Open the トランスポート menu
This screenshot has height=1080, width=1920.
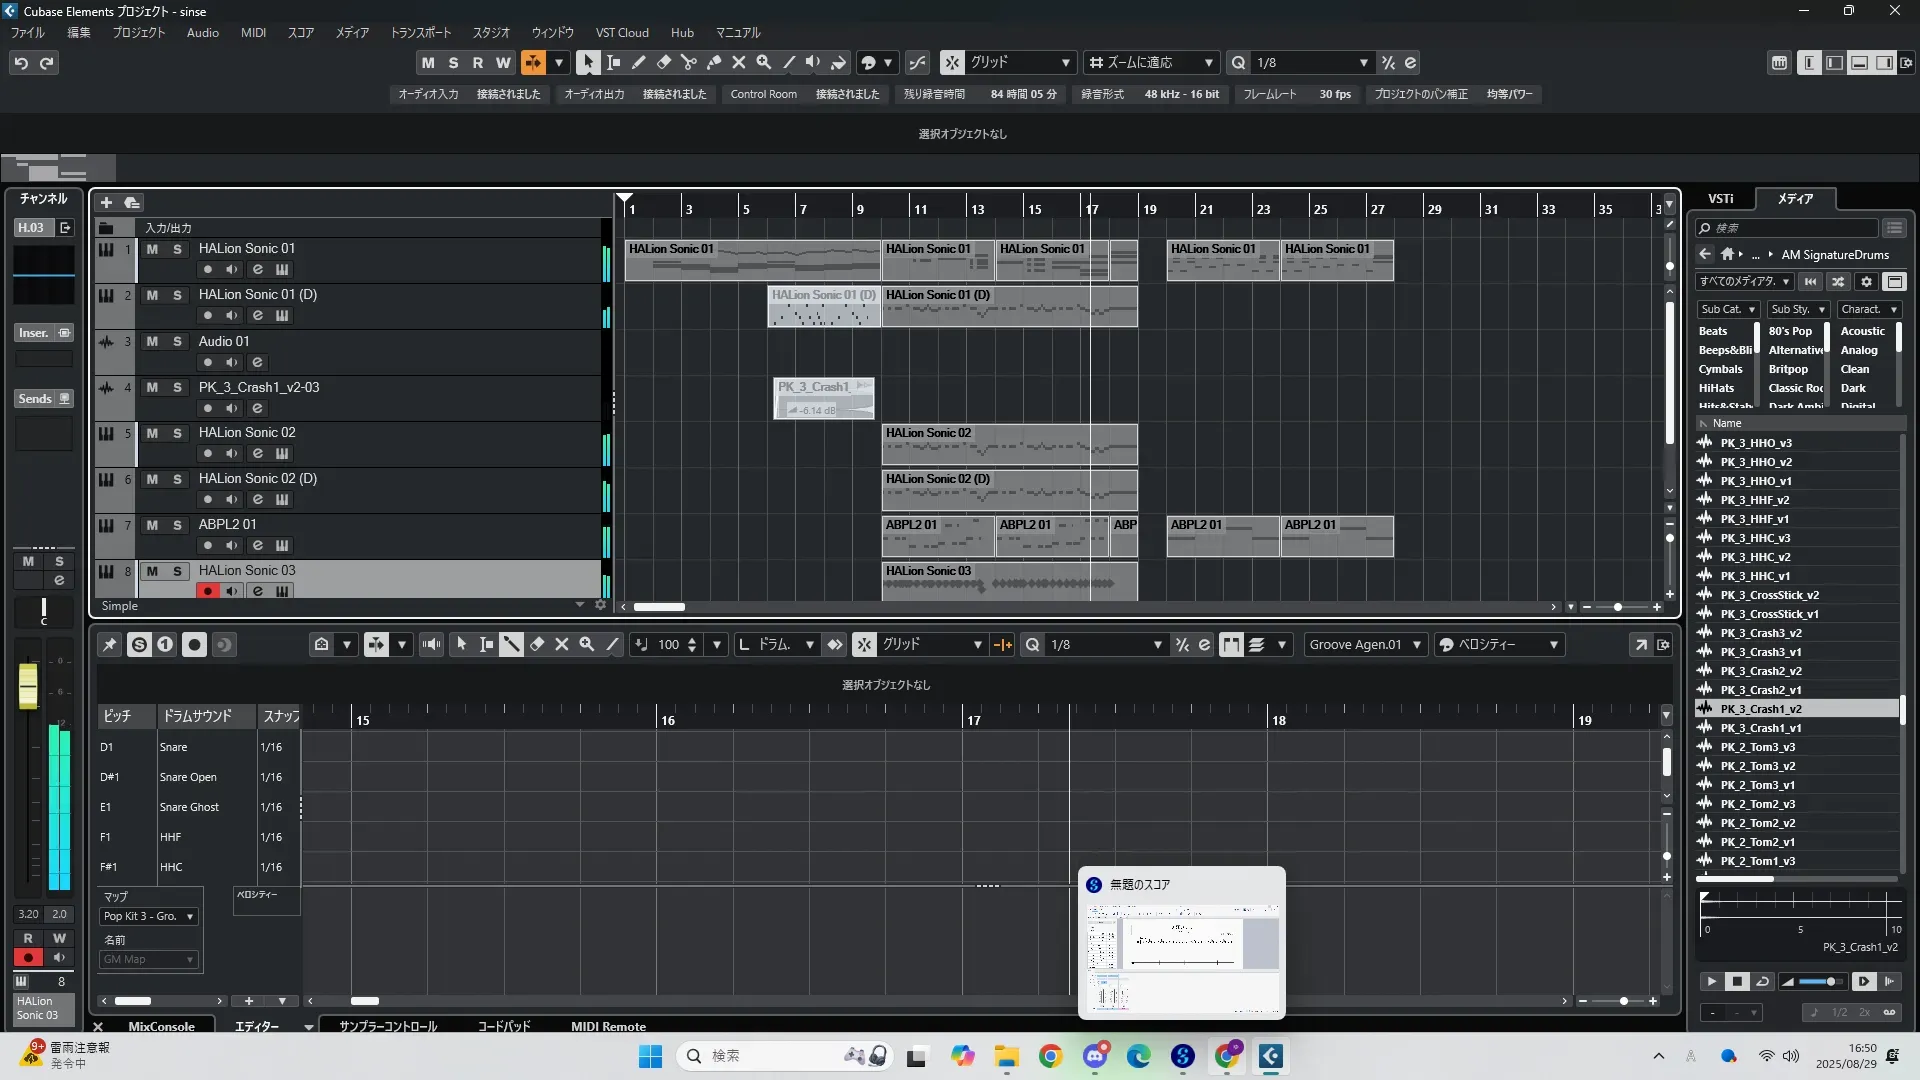click(x=420, y=32)
